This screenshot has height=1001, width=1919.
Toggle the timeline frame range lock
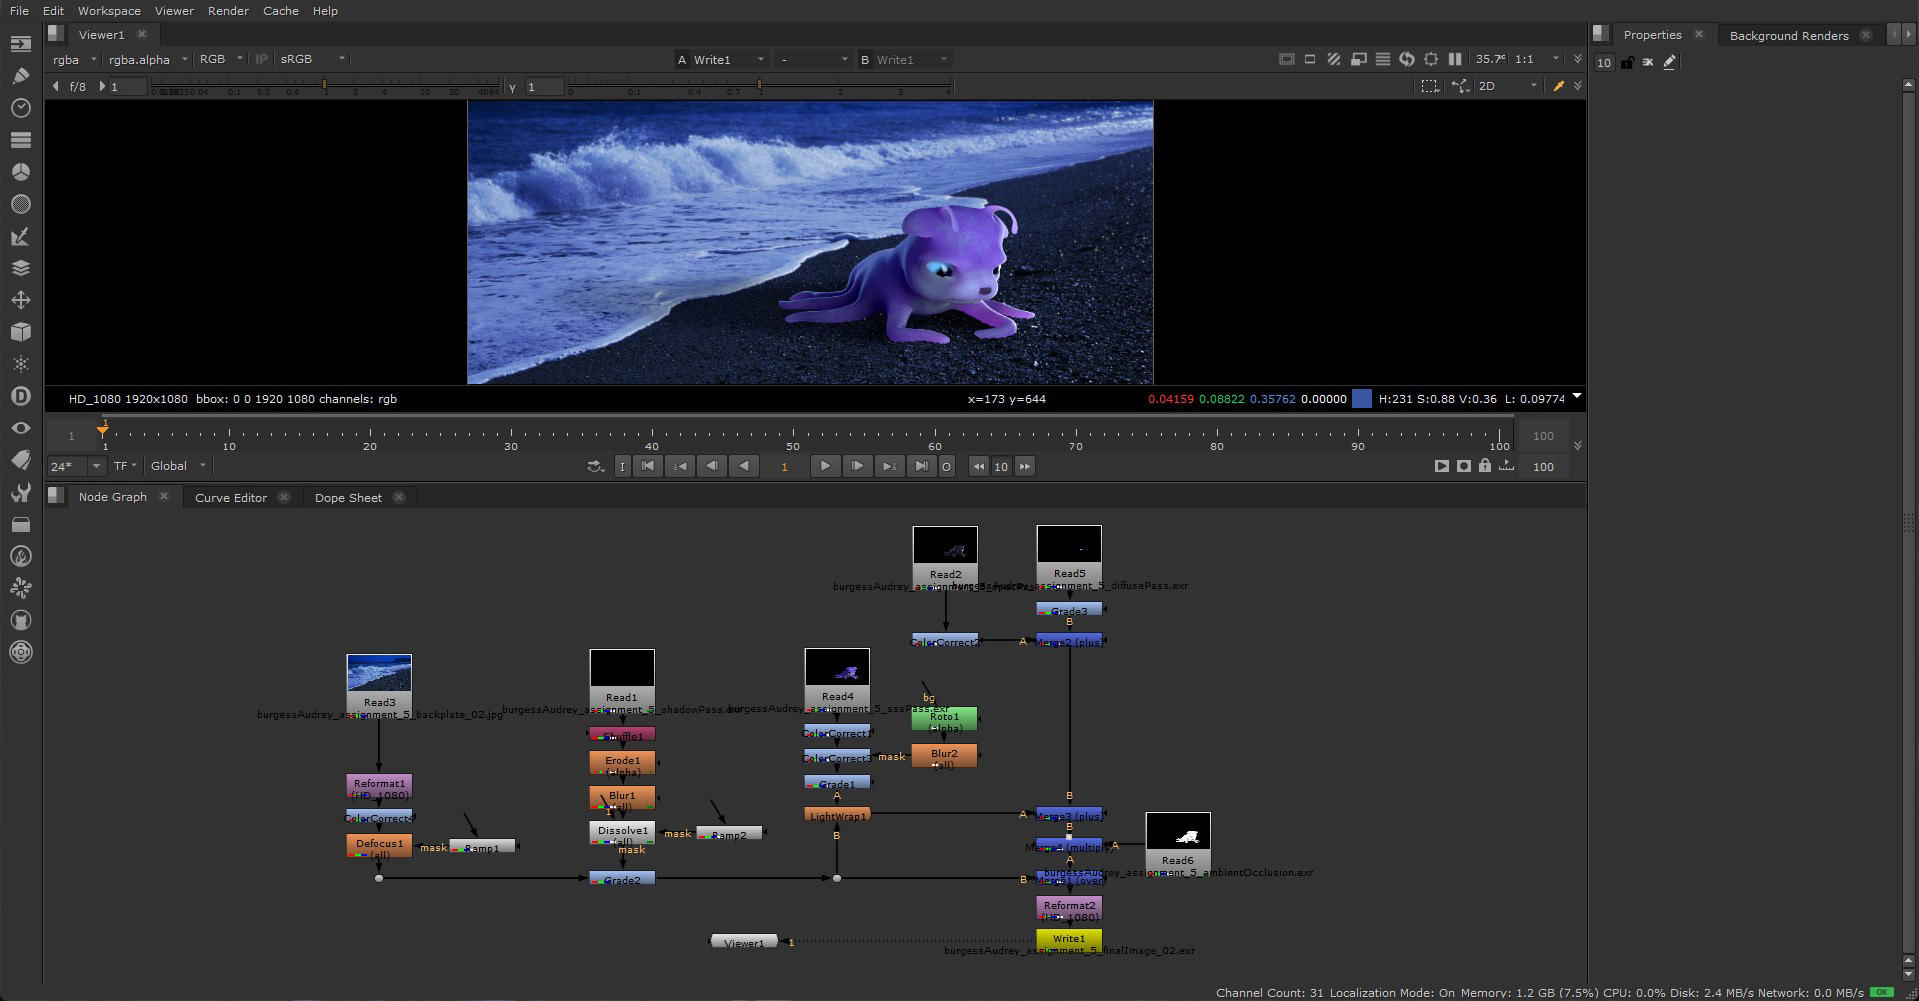(1484, 466)
